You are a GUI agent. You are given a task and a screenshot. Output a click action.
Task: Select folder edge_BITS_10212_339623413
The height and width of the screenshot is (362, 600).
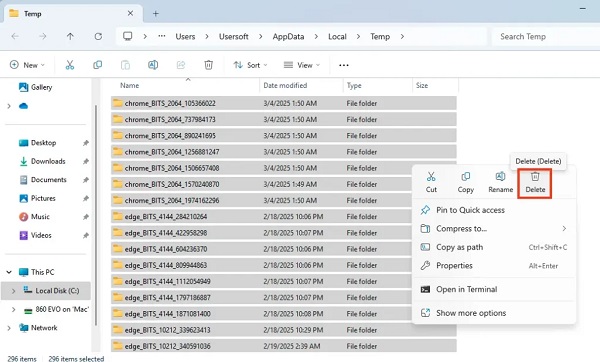point(284,330)
